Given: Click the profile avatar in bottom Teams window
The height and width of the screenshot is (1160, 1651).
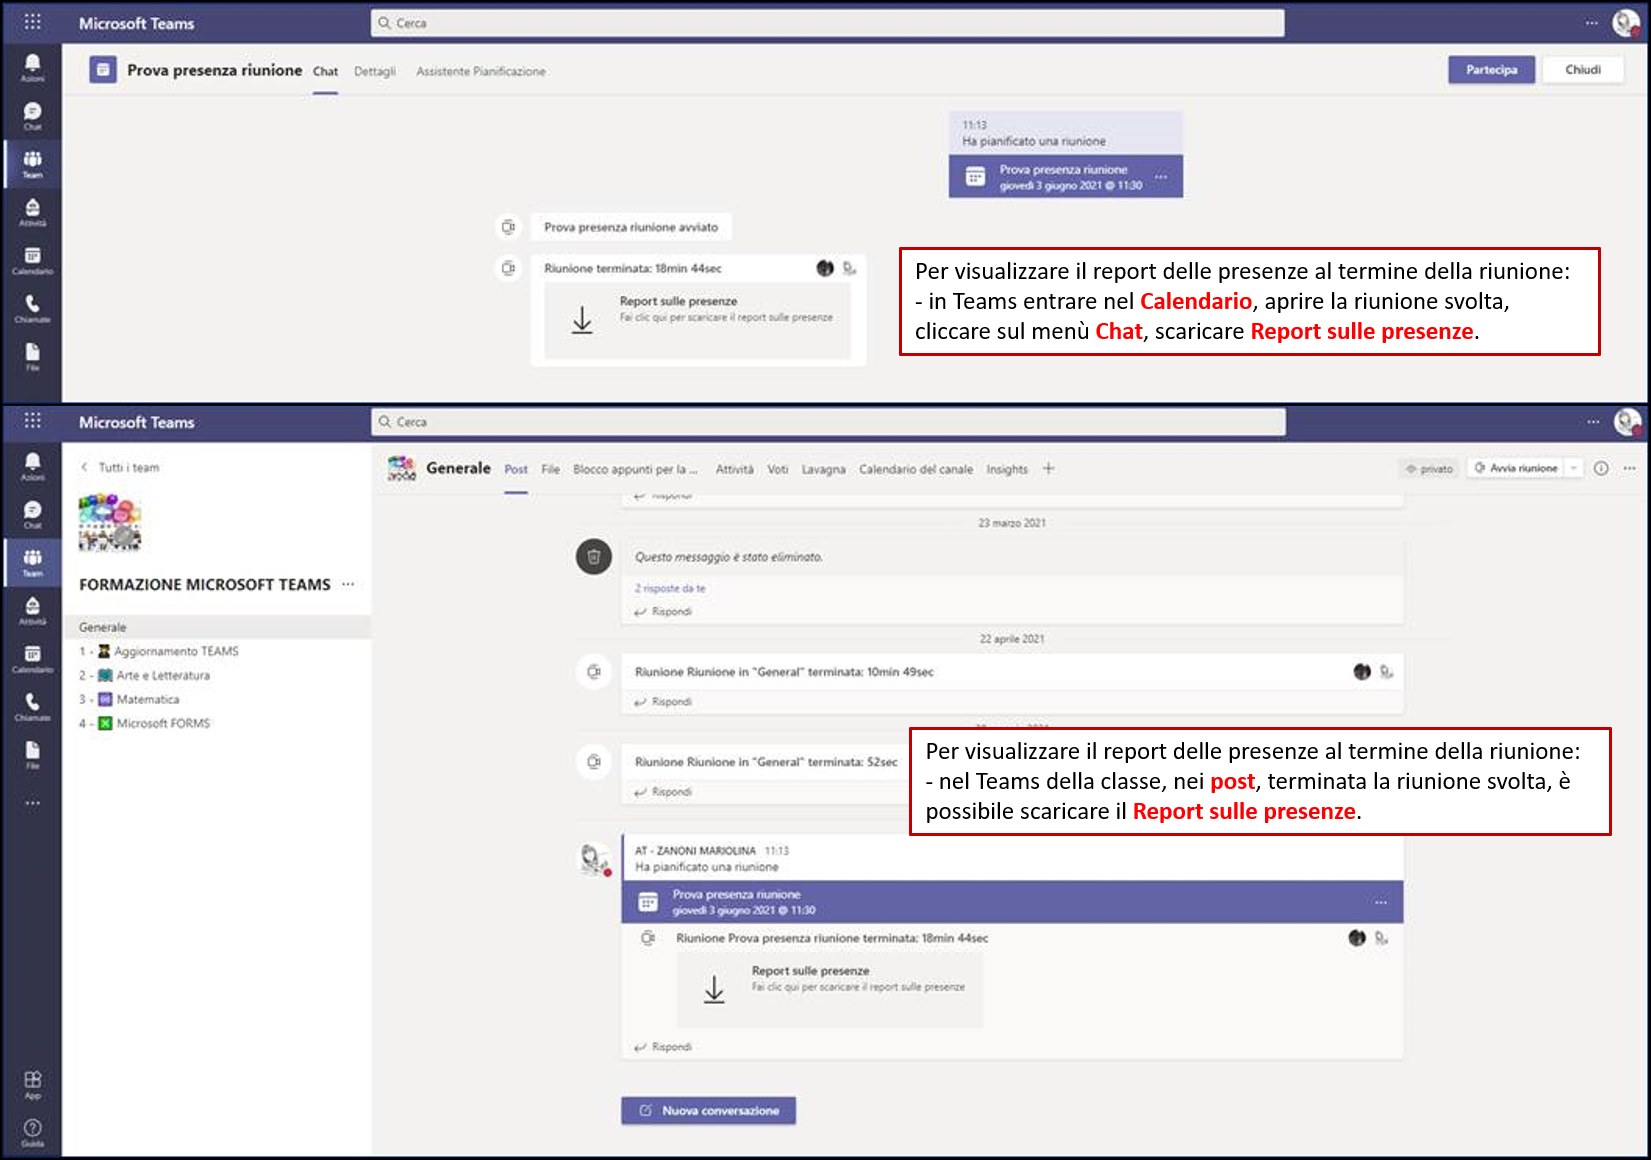Looking at the screenshot, I should click(x=1627, y=422).
